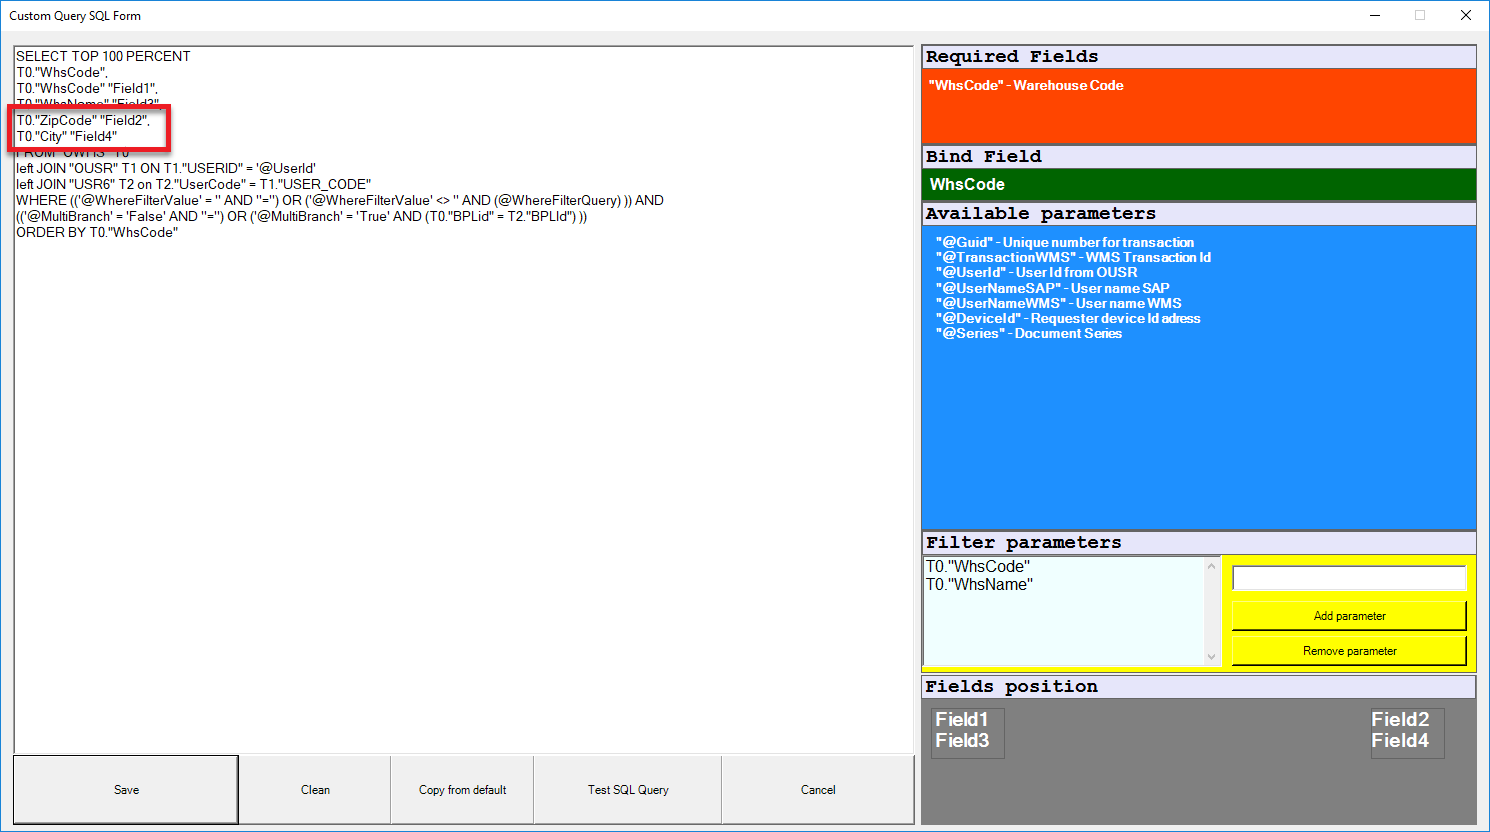This screenshot has height=832, width=1490.
Task: Choose the @UserId parameter from OUSR
Action: pos(1036,273)
